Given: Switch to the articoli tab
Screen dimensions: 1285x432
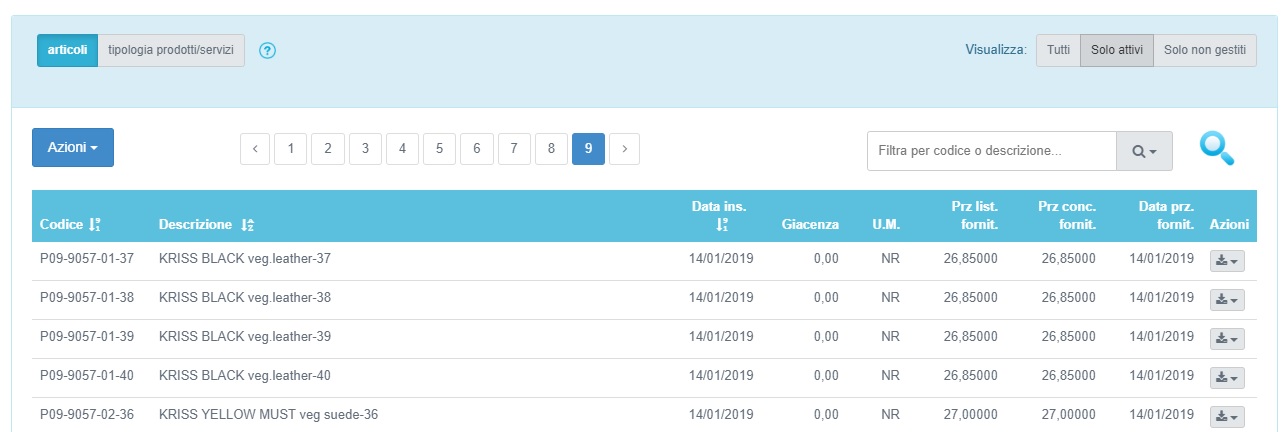Looking at the screenshot, I should point(67,50).
